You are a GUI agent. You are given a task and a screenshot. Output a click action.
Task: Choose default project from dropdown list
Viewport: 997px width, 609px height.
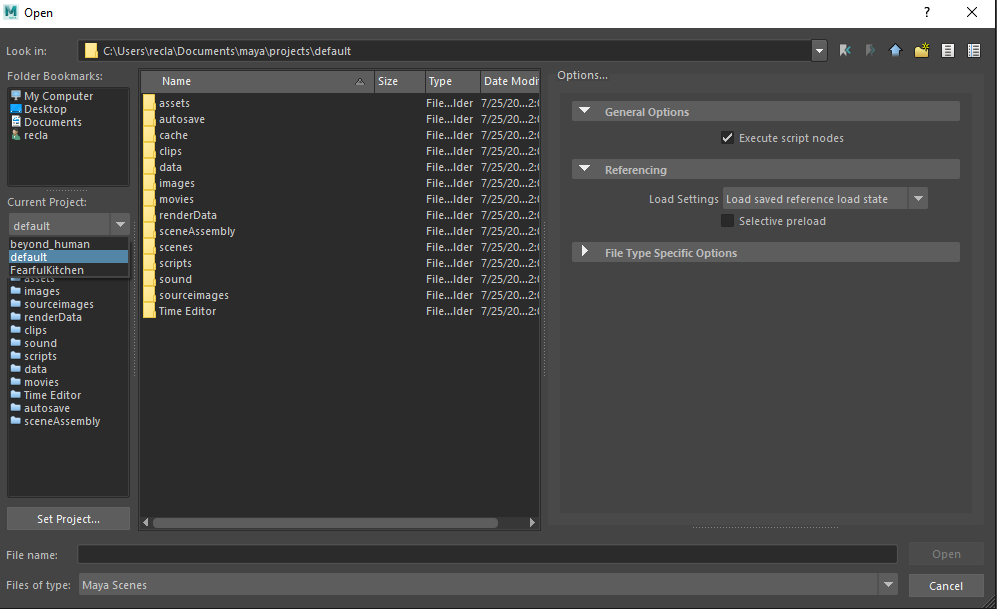(x=69, y=257)
